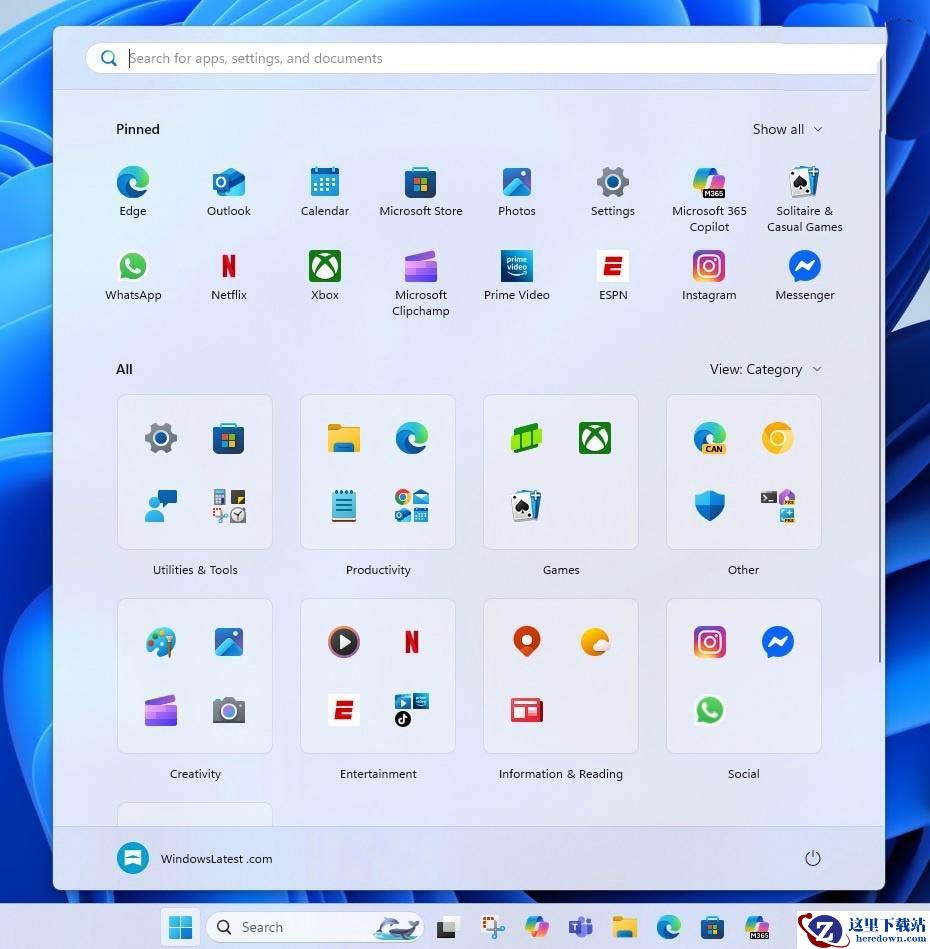930x949 pixels.
Task: Open Microsoft Store on the taskbar
Action: click(x=712, y=927)
